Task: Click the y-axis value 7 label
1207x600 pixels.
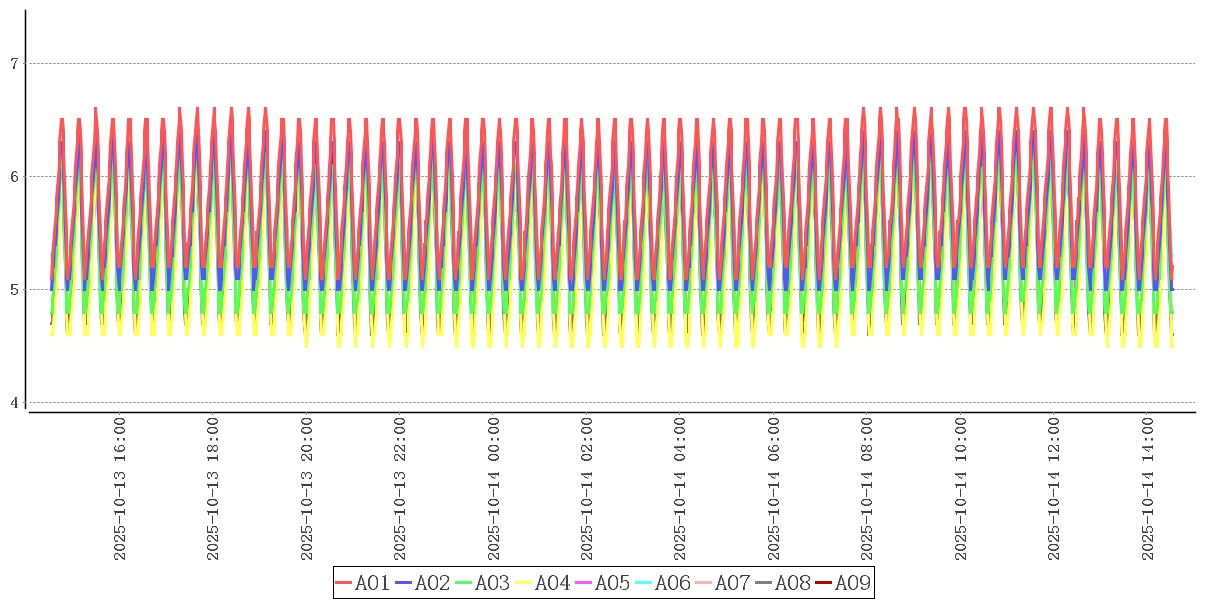Action: point(14,64)
